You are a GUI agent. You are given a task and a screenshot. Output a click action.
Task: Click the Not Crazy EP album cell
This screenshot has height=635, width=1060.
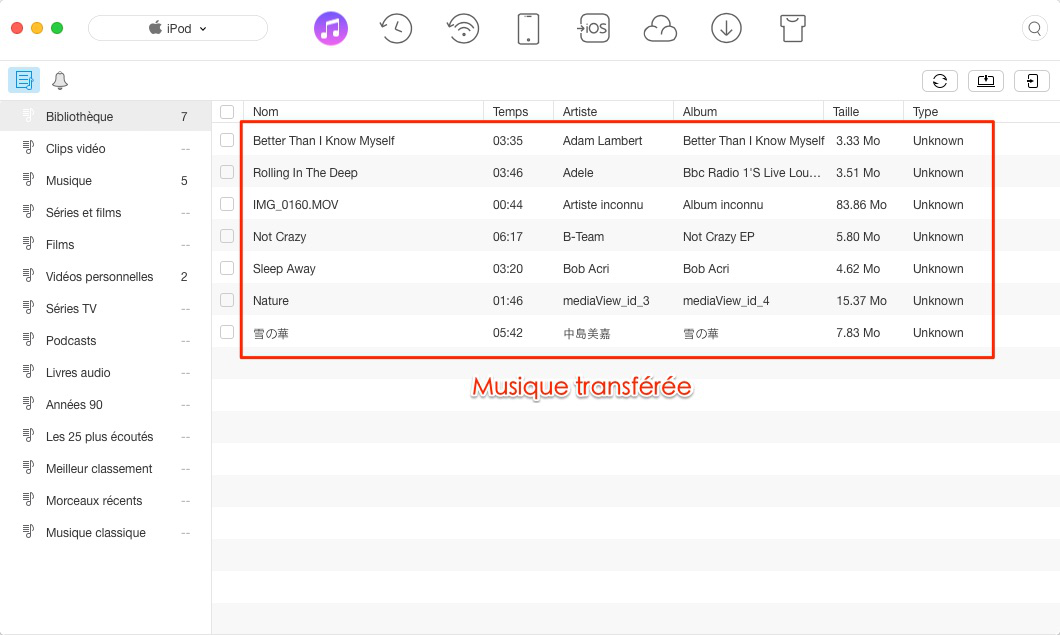coord(719,237)
